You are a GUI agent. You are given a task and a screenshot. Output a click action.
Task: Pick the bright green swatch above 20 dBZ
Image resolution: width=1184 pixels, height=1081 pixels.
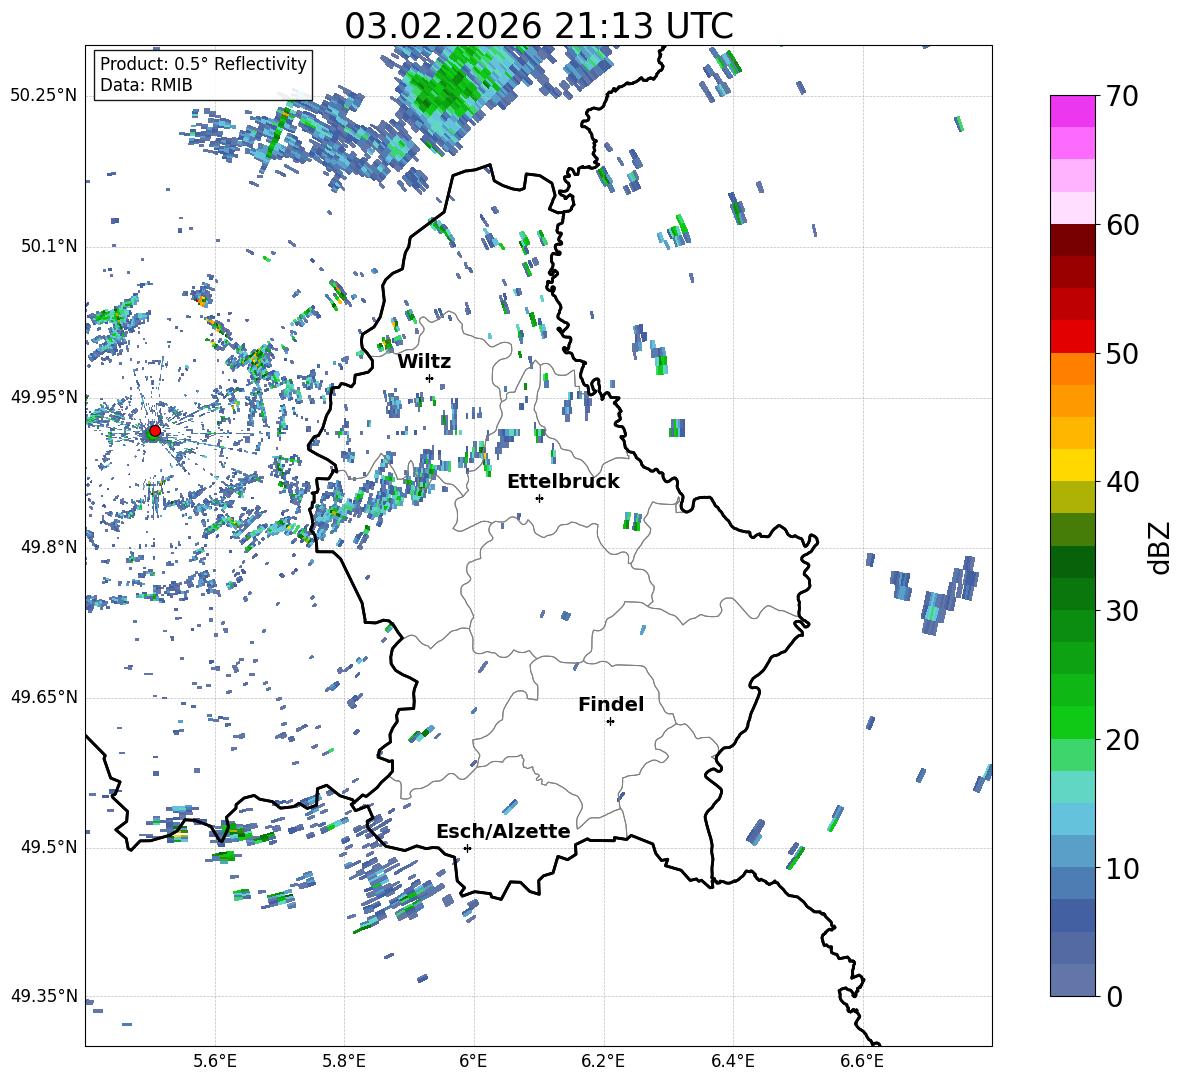(x=1073, y=721)
